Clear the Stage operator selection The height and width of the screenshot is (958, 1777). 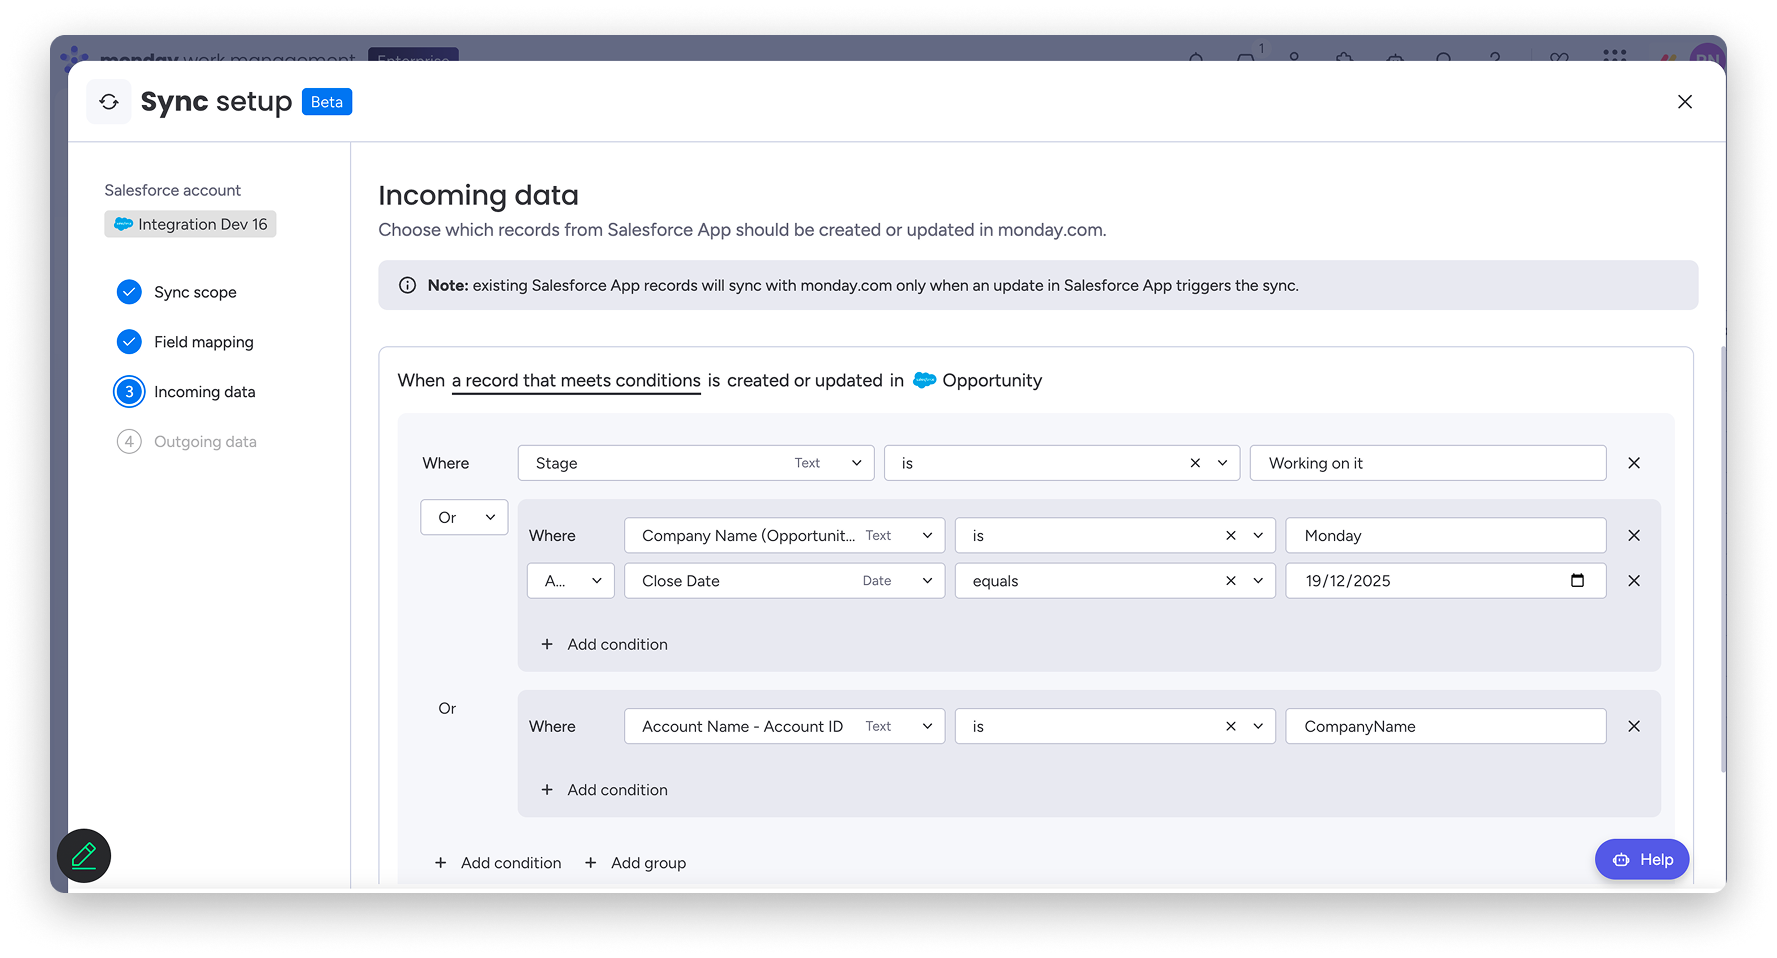(1195, 463)
